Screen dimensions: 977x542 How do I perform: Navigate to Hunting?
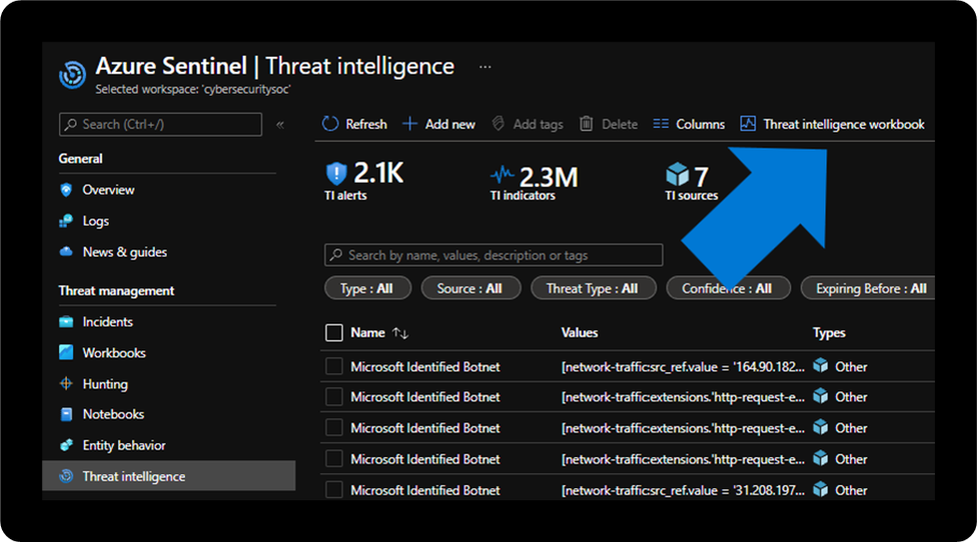coord(105,384)
